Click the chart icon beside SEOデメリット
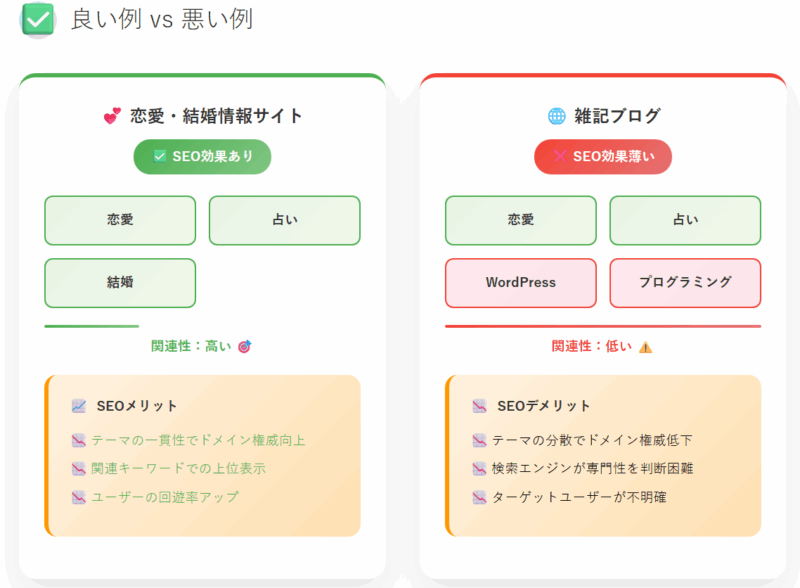This screenshot has height=588, width=800. 479,406
